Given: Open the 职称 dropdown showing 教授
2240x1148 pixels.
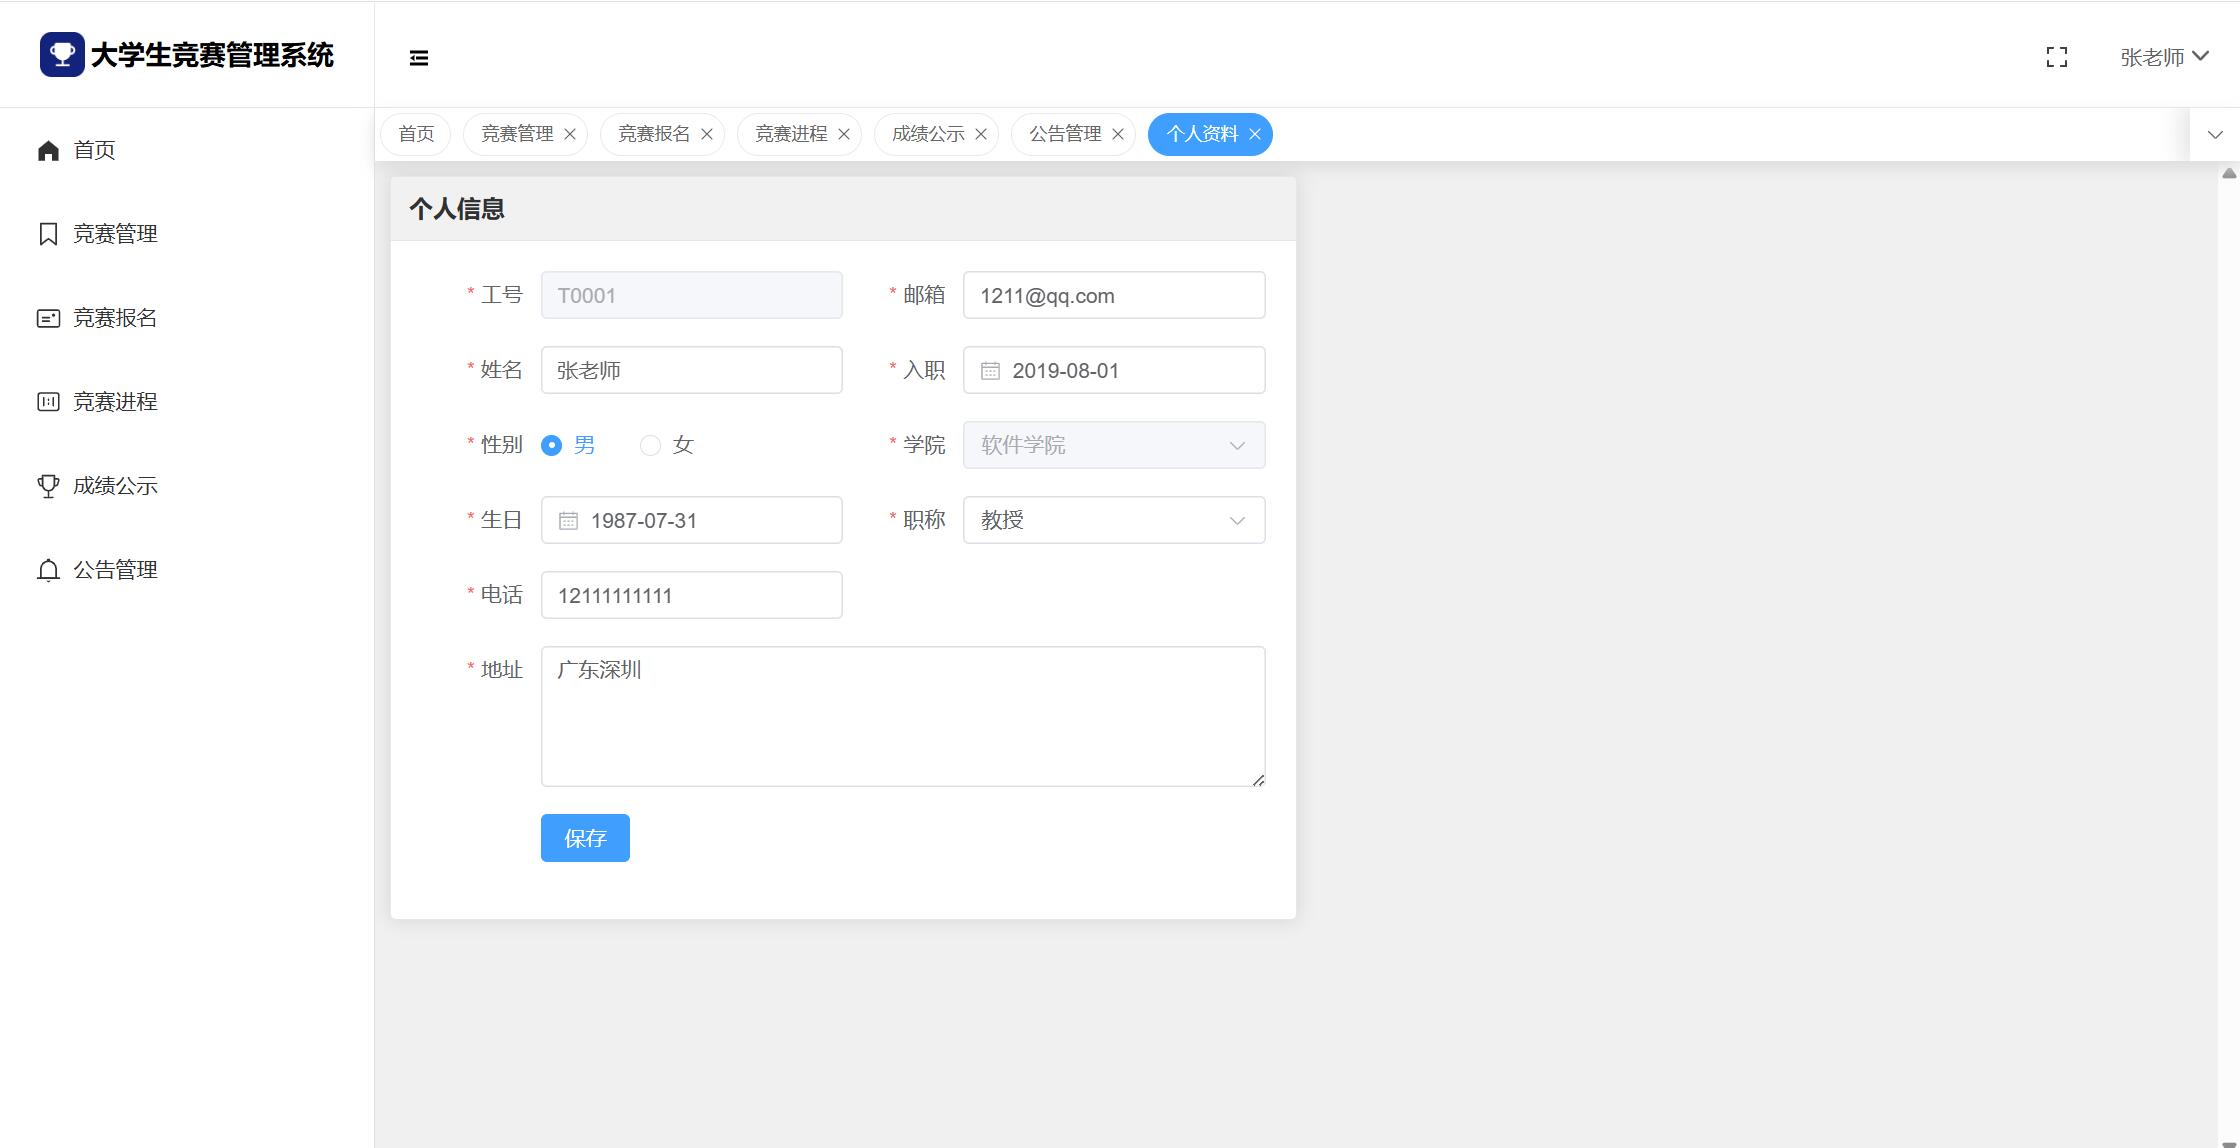Looking at the screenshot, I should pyautogui.click(x=1113, y=520).
